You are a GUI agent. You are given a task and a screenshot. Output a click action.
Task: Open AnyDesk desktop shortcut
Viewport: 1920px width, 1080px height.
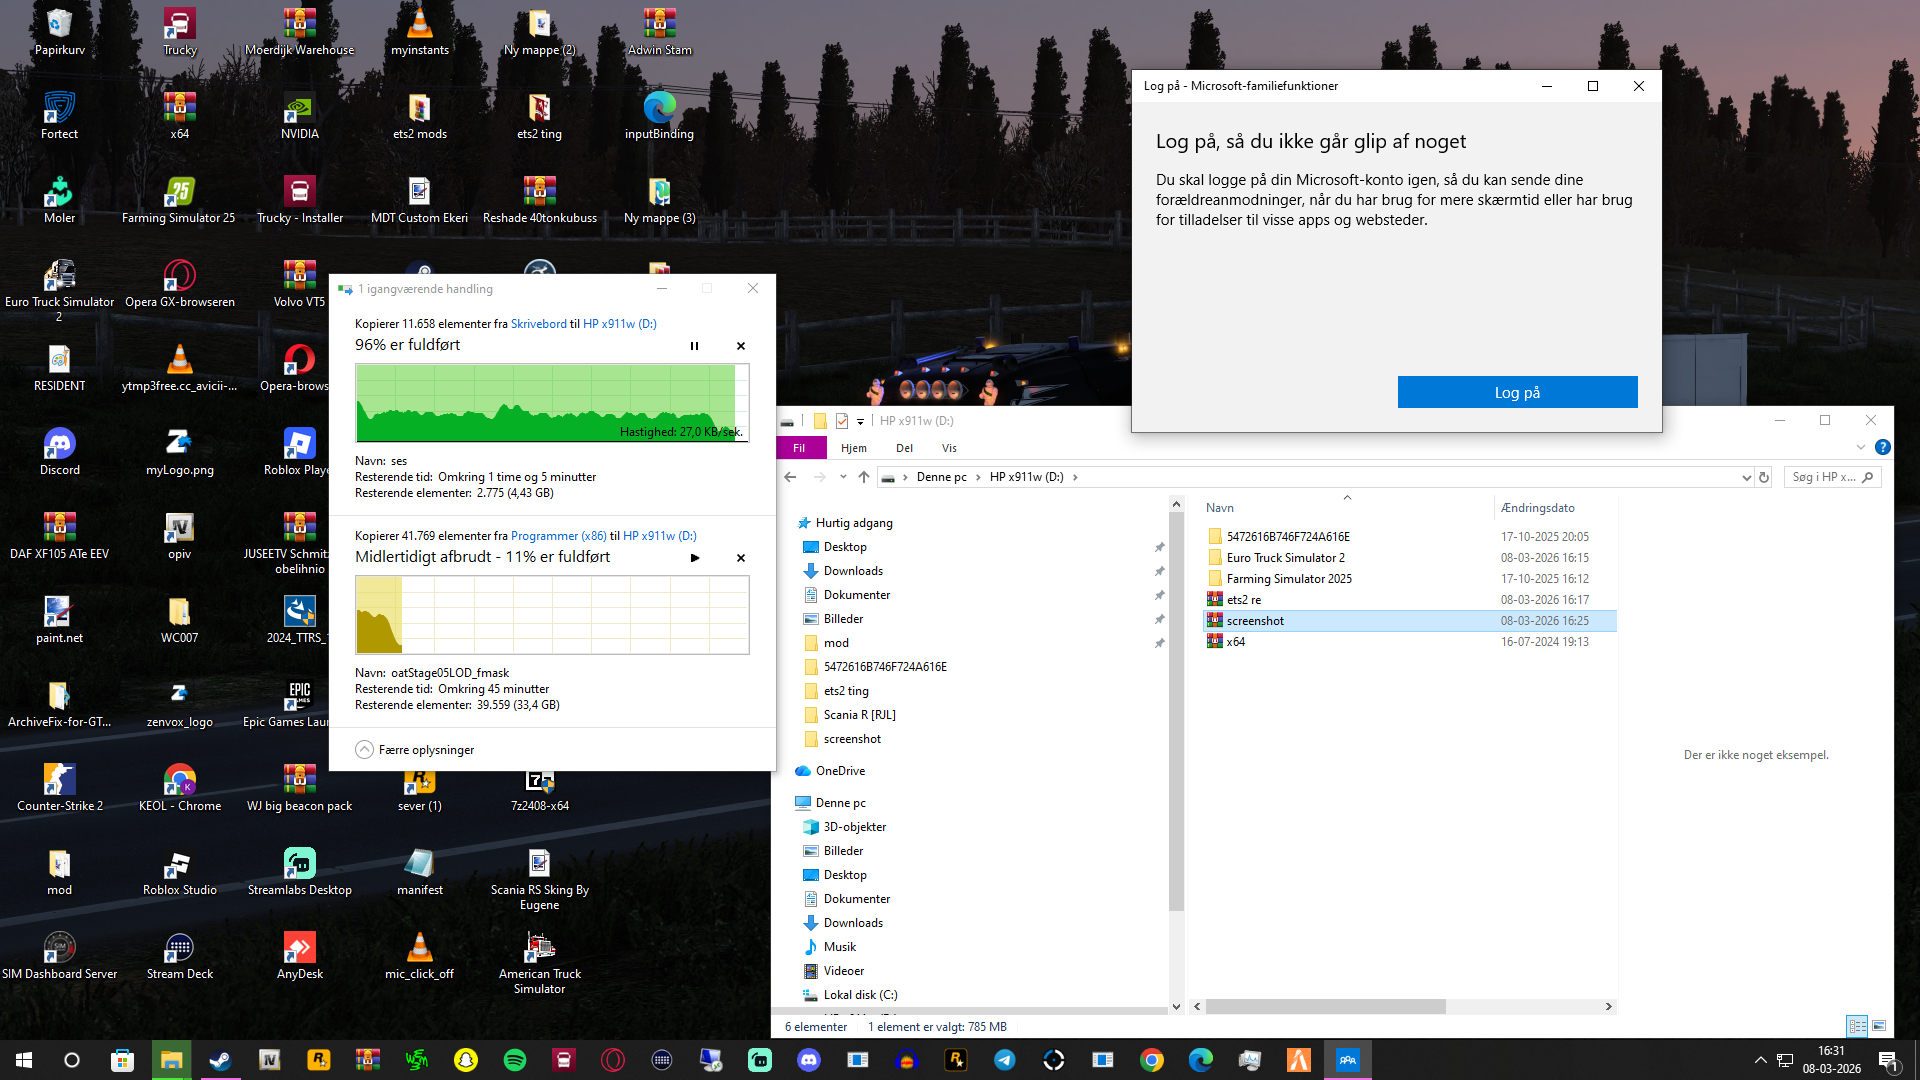pos(299,949)
